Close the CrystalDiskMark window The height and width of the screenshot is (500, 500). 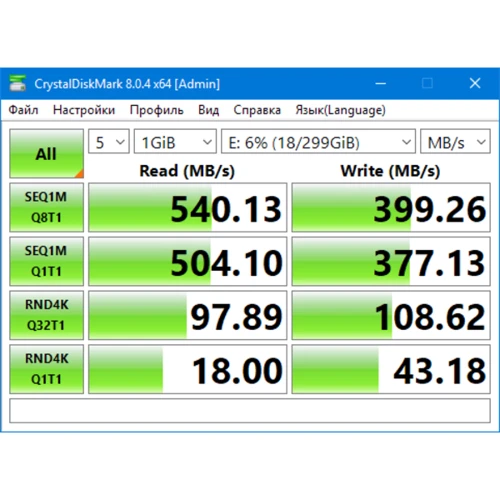475,83
